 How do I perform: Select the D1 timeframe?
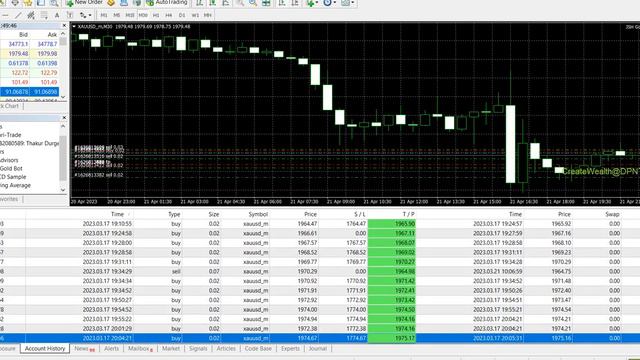point(182,15)
